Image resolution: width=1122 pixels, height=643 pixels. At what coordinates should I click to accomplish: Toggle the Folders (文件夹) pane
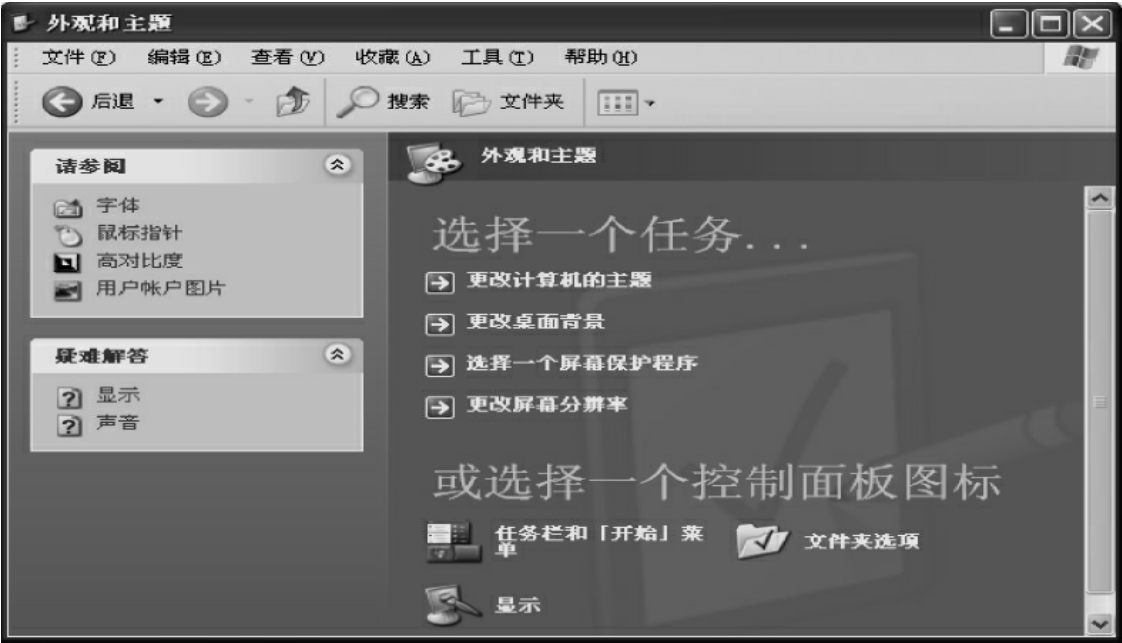[x=508, y=102]
